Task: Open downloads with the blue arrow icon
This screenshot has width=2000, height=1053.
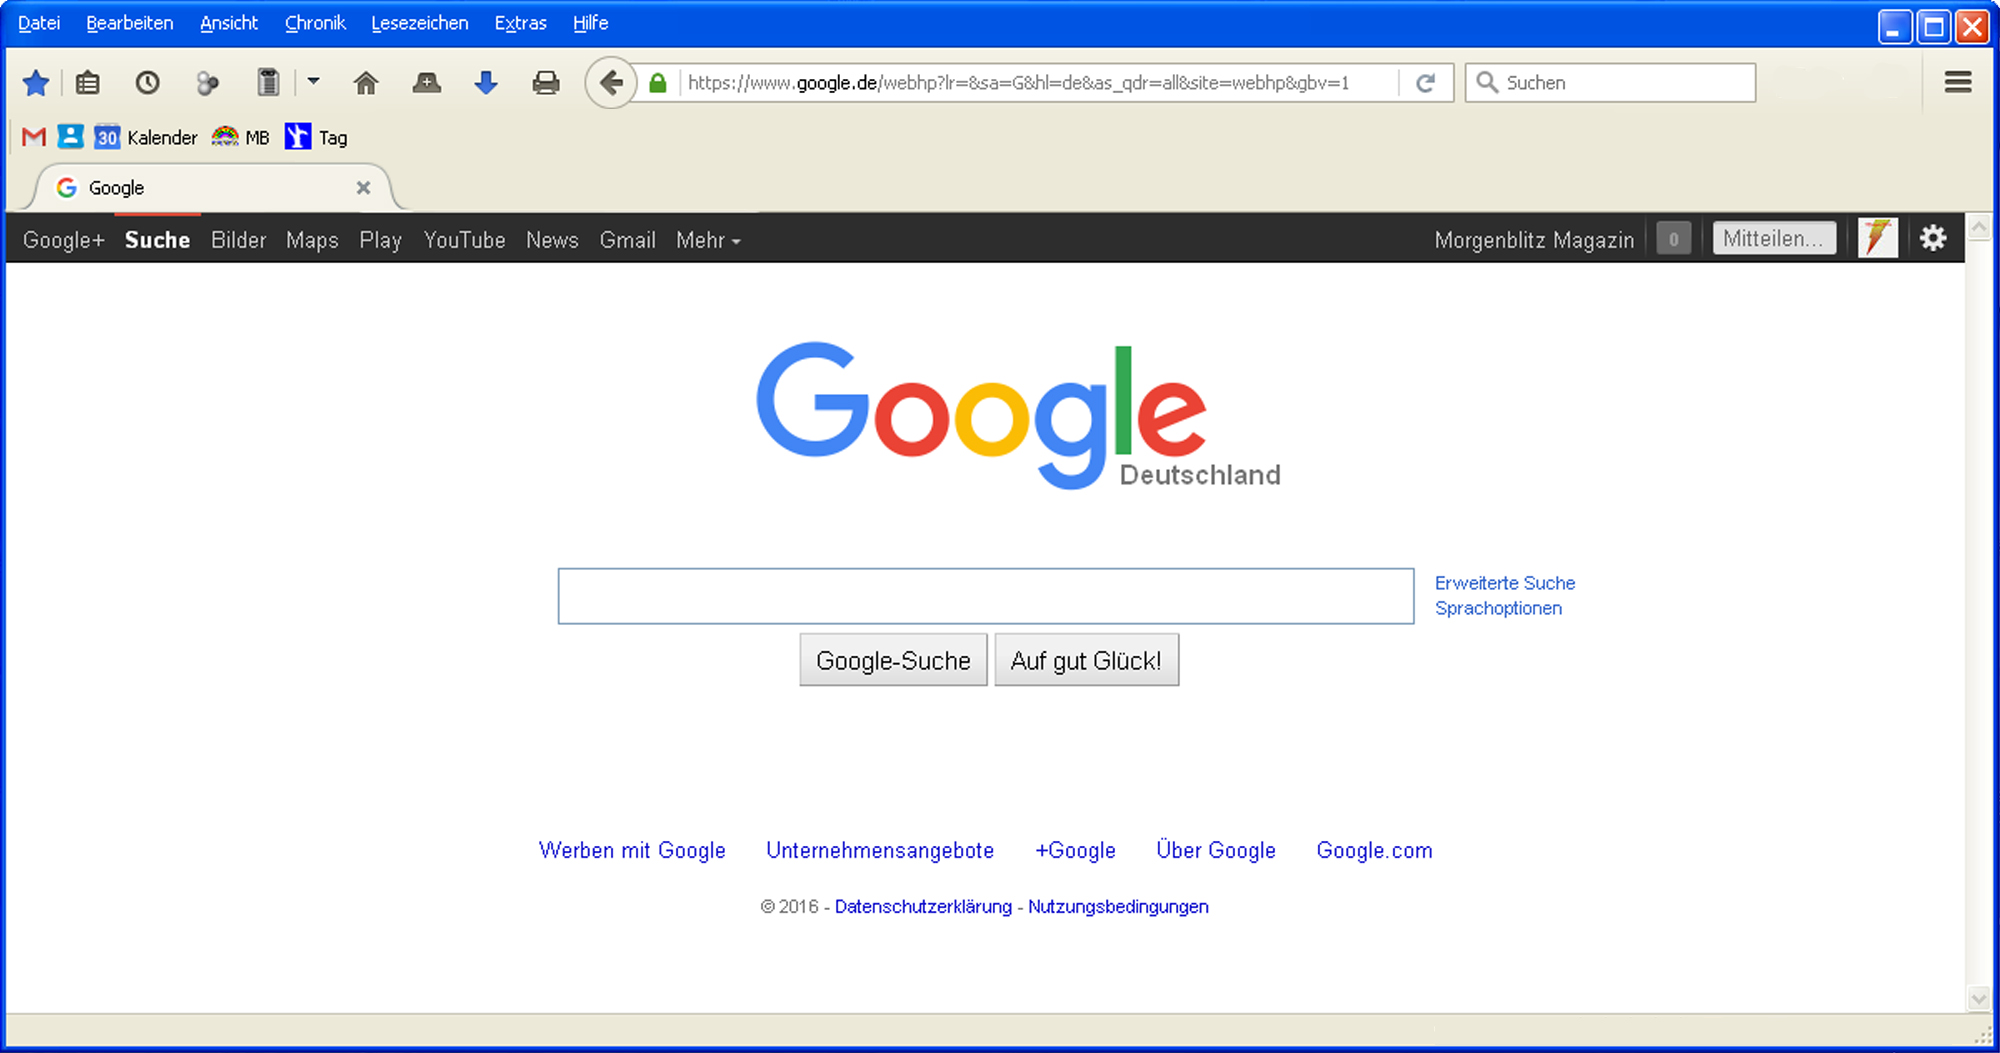Action: (486, 83)
